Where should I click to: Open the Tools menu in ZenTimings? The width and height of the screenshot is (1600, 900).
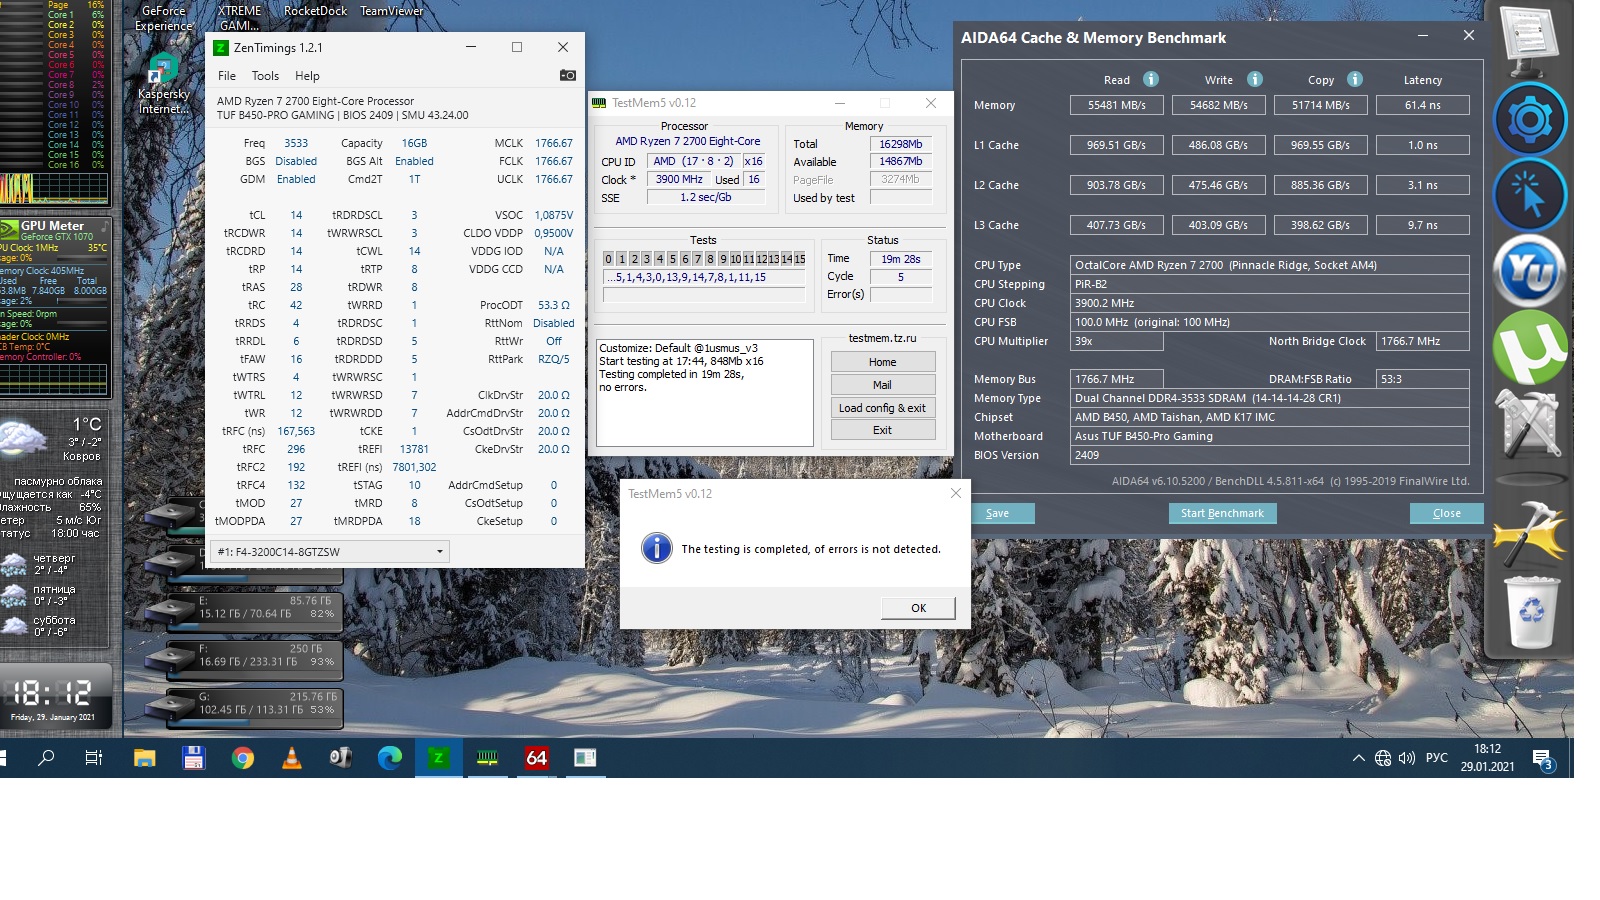pyautogui.click(x=265, y=76)
